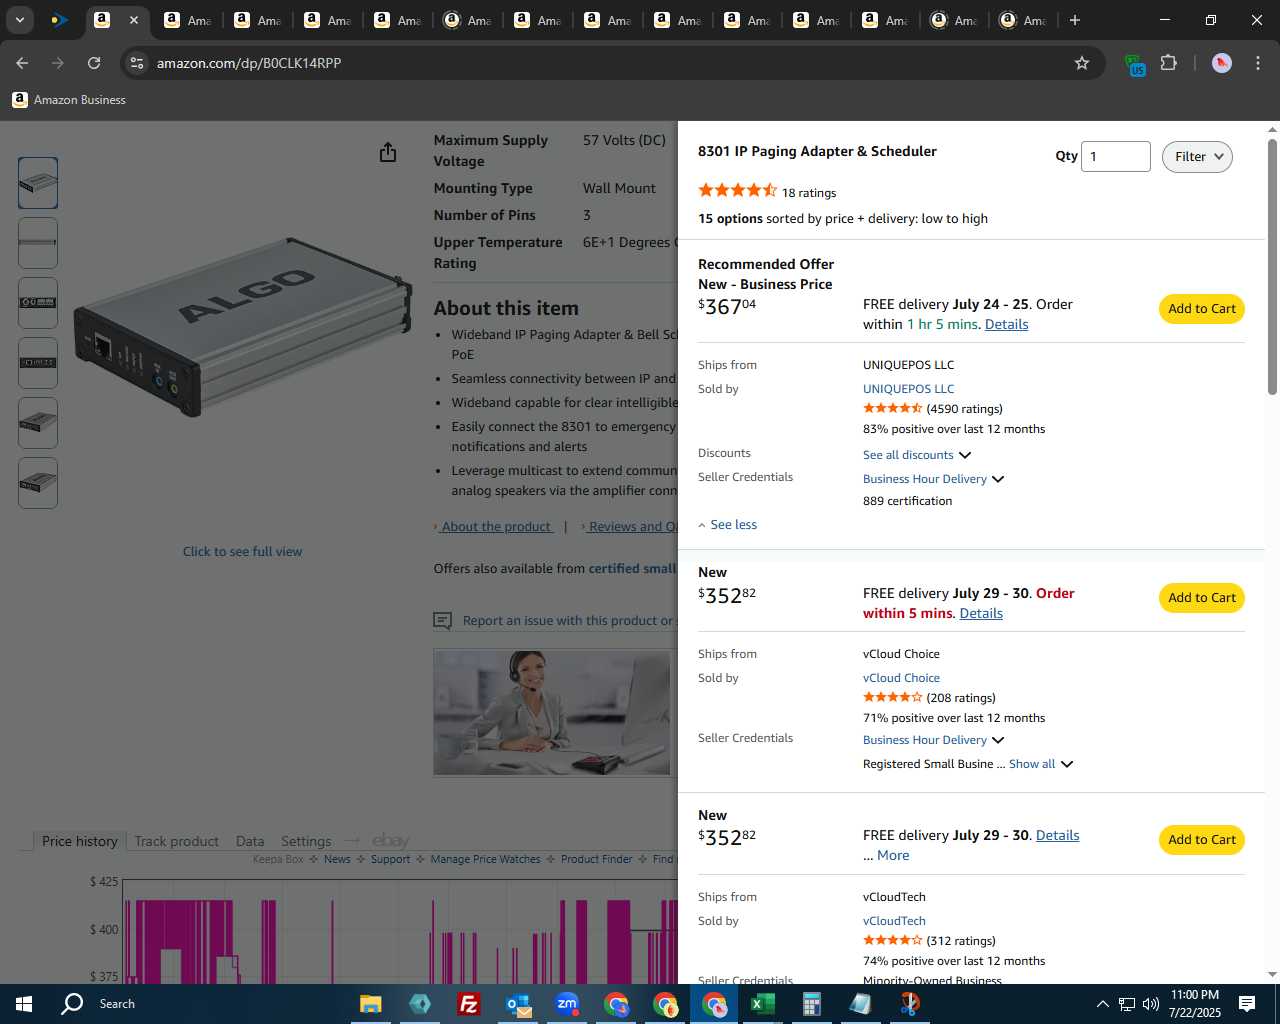Open vCloud Choice seller link
This screenshot has height=1024, width=1280.
tap(901, 678)
